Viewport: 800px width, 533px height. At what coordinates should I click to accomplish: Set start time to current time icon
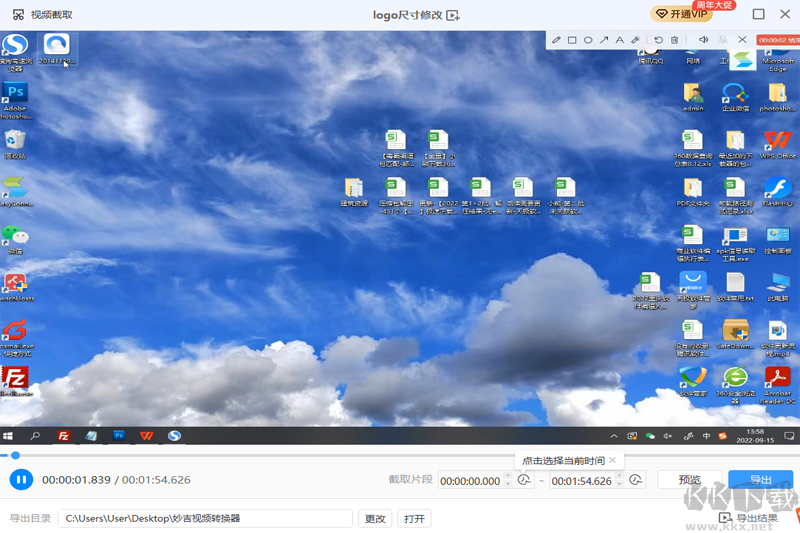(x=523, y=481)
